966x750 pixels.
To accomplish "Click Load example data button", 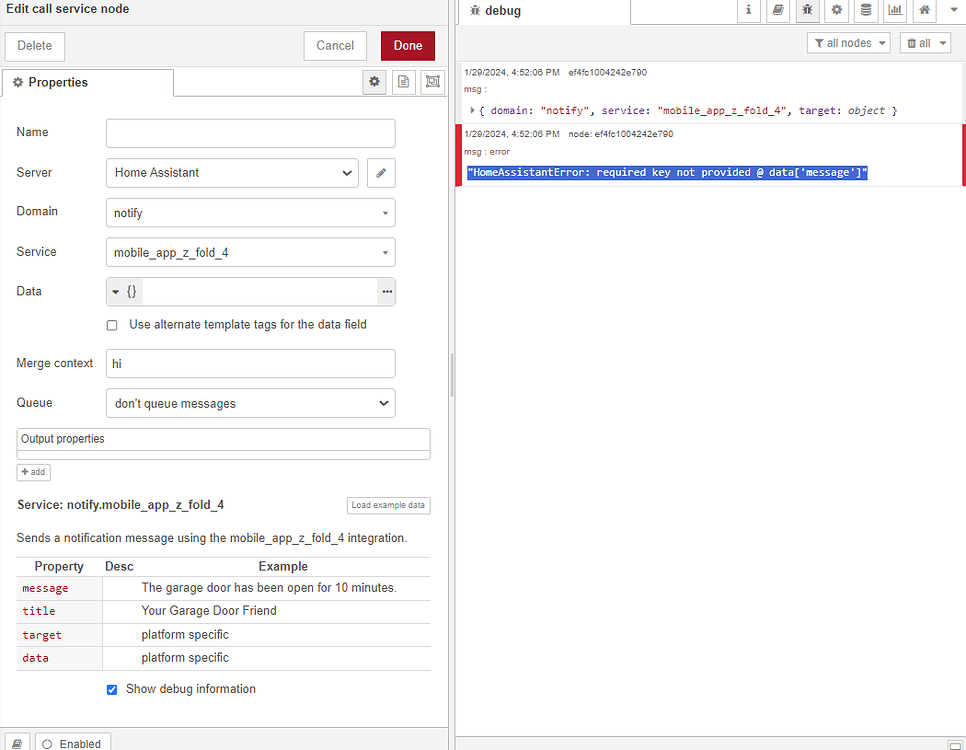I will (x=388, y=505).
